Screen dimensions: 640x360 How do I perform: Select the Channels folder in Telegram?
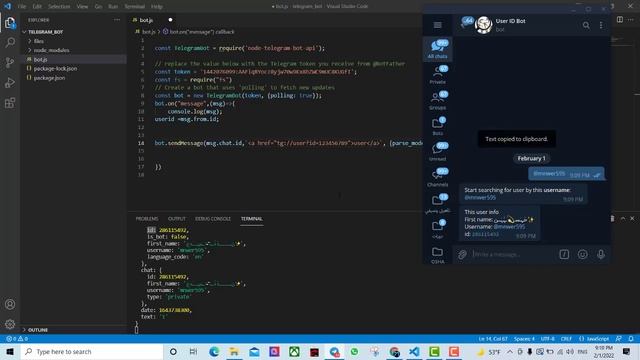click(438, 178)
